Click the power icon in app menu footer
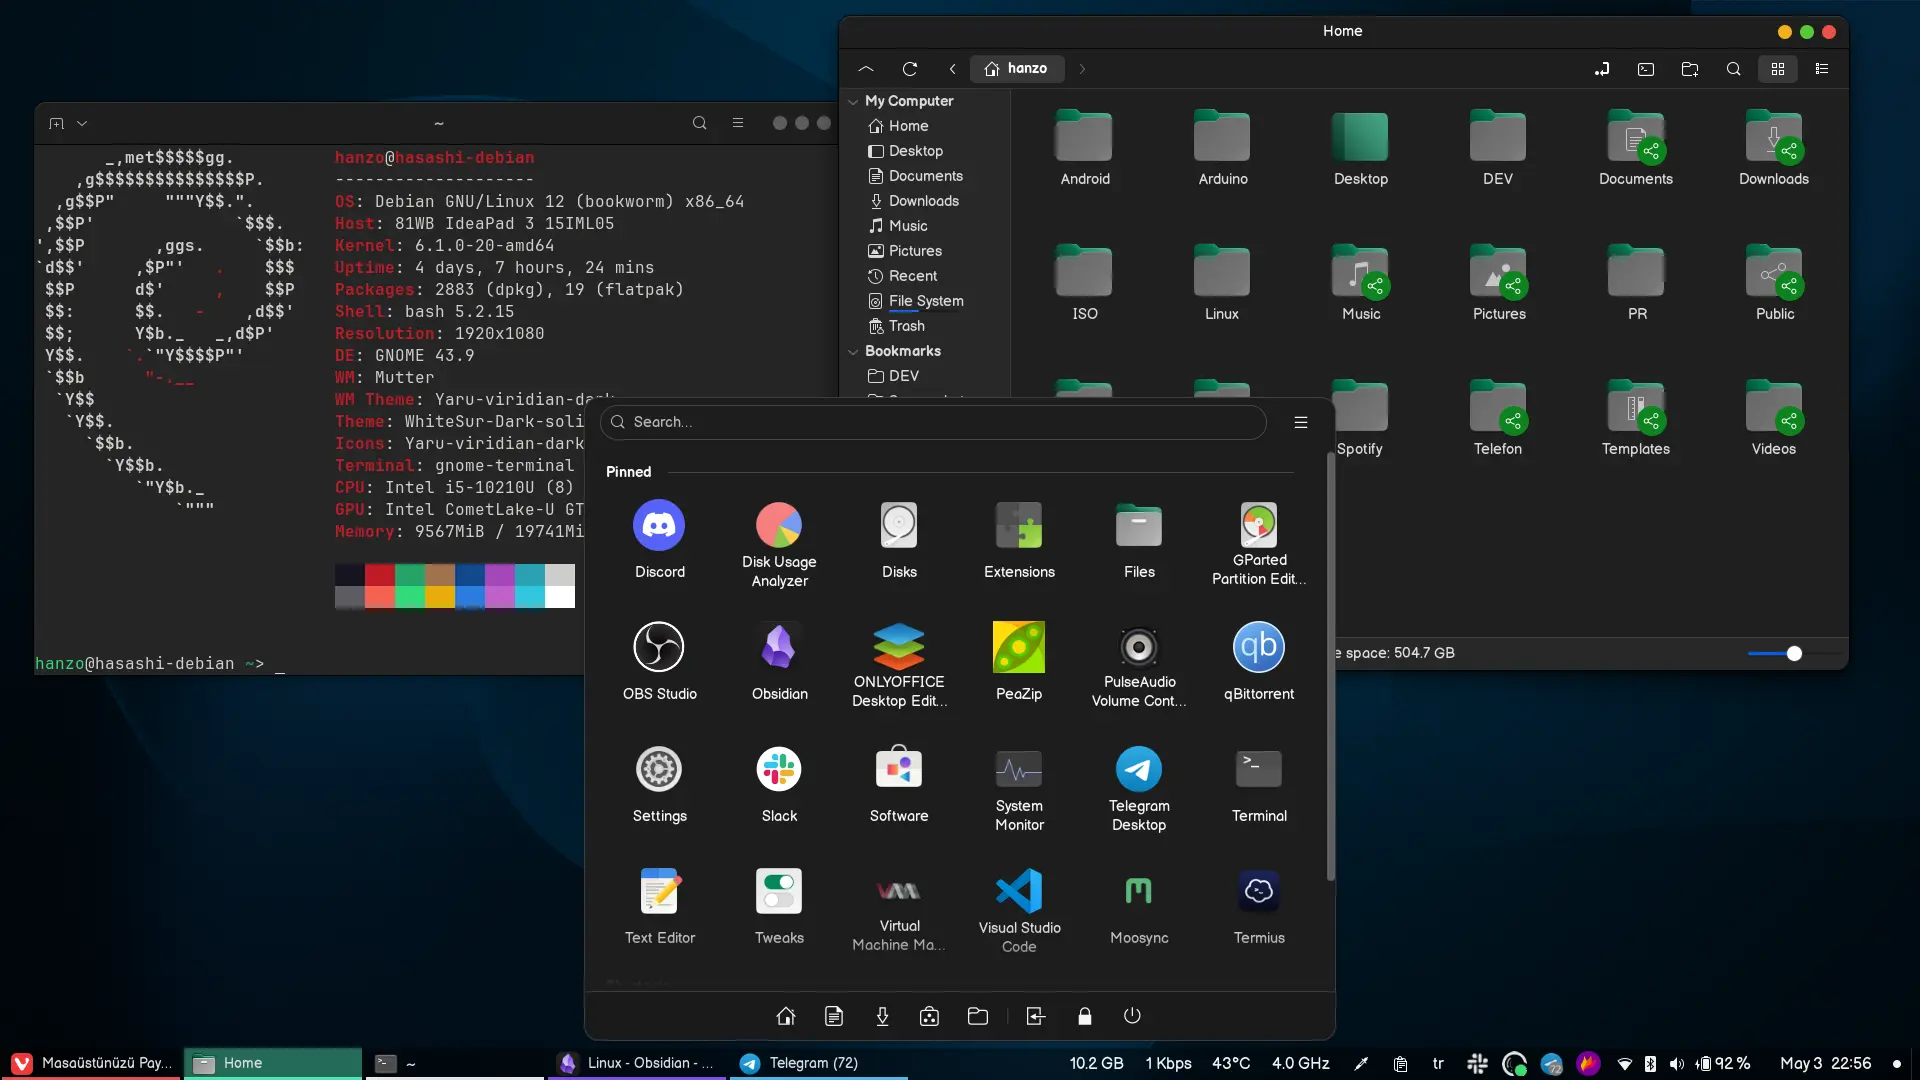The width and height of the screenshot is (1920, 1080). (1132, 1016)
